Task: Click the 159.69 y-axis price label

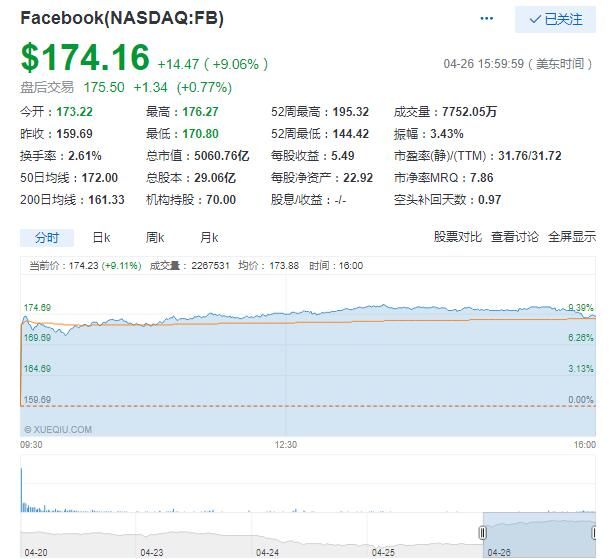Action: pos(37,400)
